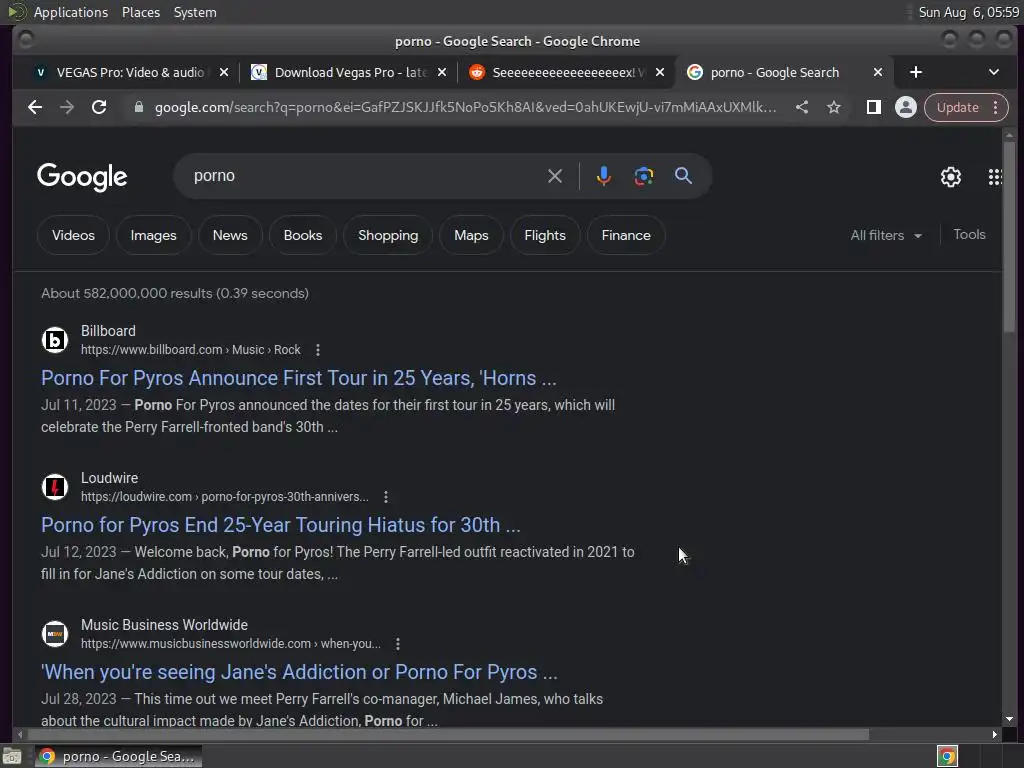Image resolution: width=1024 pixels, height=768 pixels.
Task: Click the billboard.com Music Rock URL breadcrumb
Action: [x=191, y=350]
